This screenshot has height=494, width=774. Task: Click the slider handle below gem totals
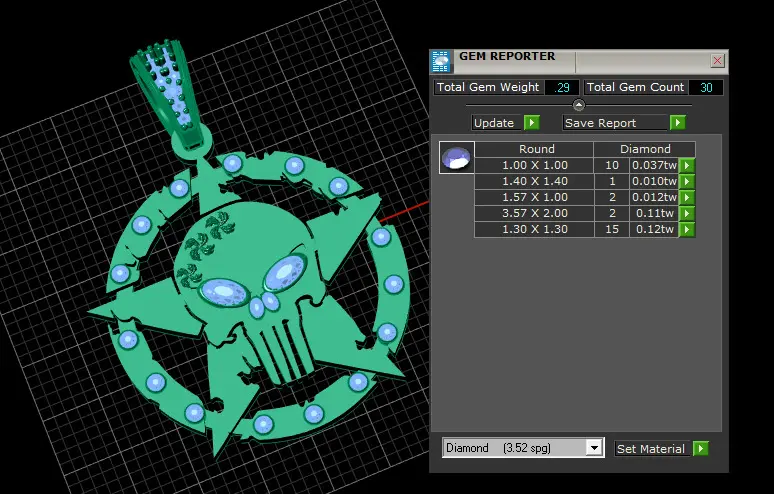click(579, 105)
